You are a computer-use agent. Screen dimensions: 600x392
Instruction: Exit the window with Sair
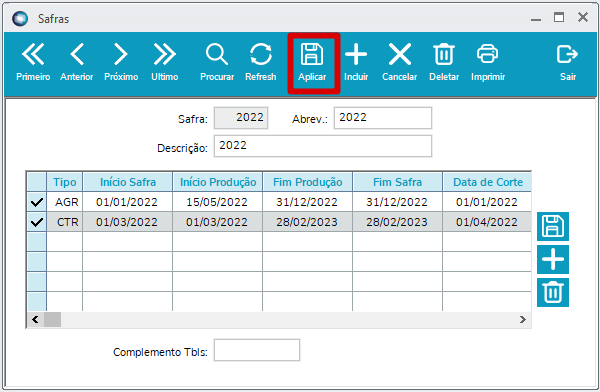[568, 62]
